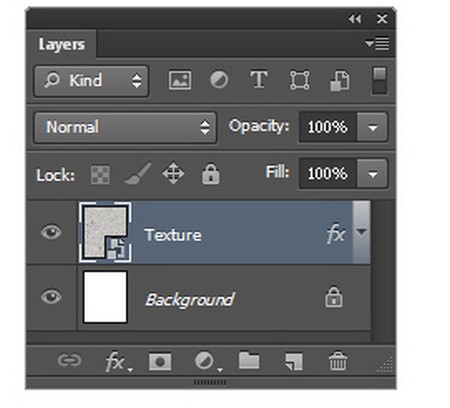Open the Layers panel flyout menu

[x=377, y=43]
